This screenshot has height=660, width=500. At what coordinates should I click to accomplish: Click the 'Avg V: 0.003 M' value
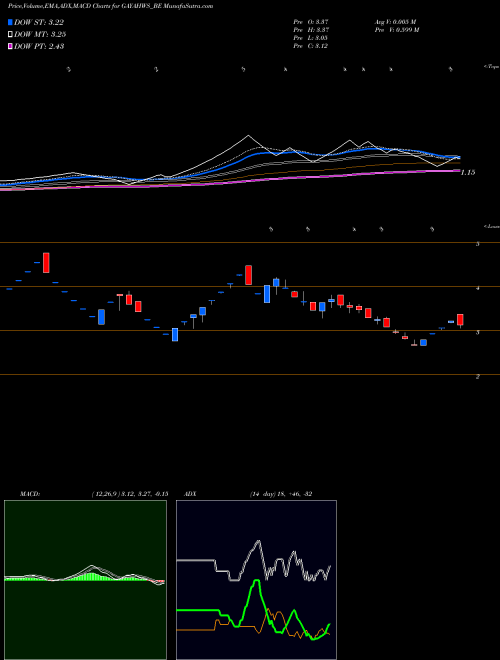(x=395, y=21)
